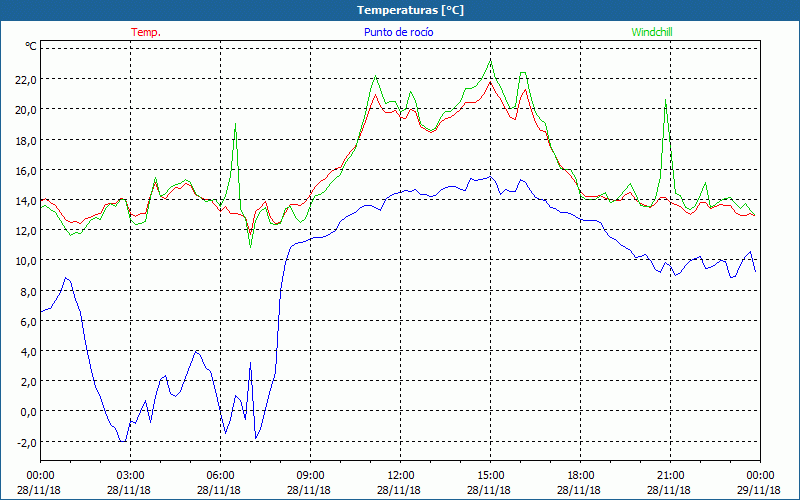
Task: Click the 15:00 time axis label
Action: pos(490,476)
